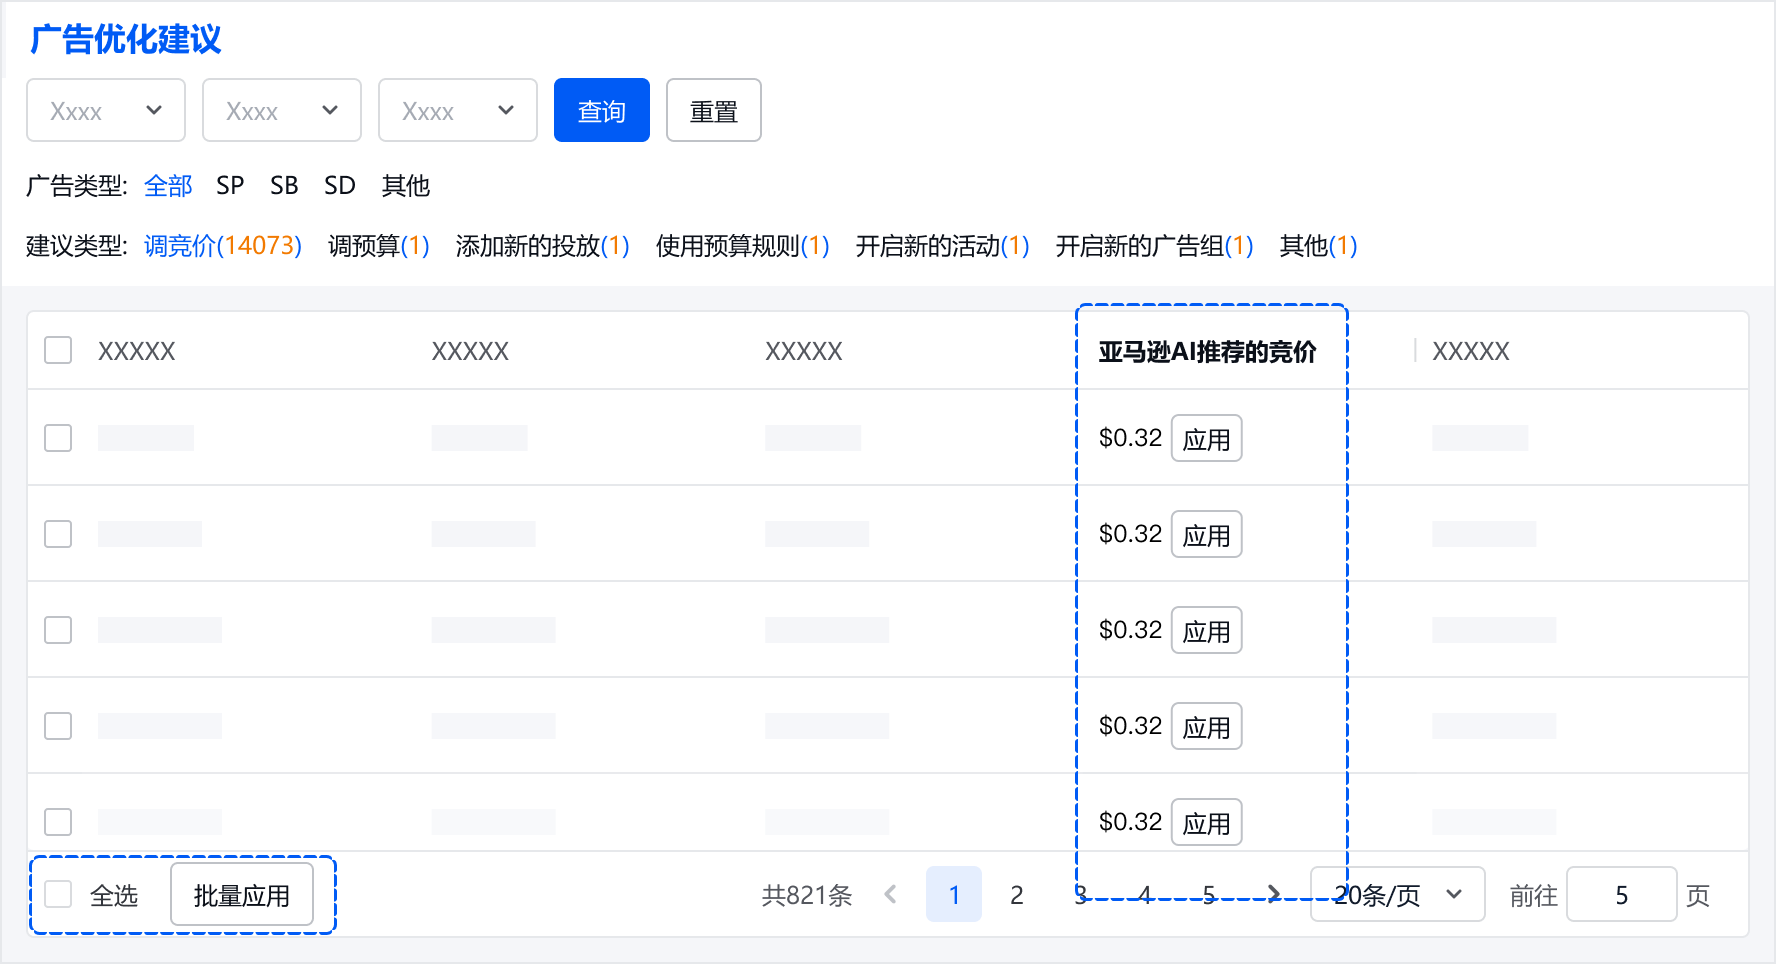Select 开启新的广告组(1) suggestion type

click(1155, 246)
